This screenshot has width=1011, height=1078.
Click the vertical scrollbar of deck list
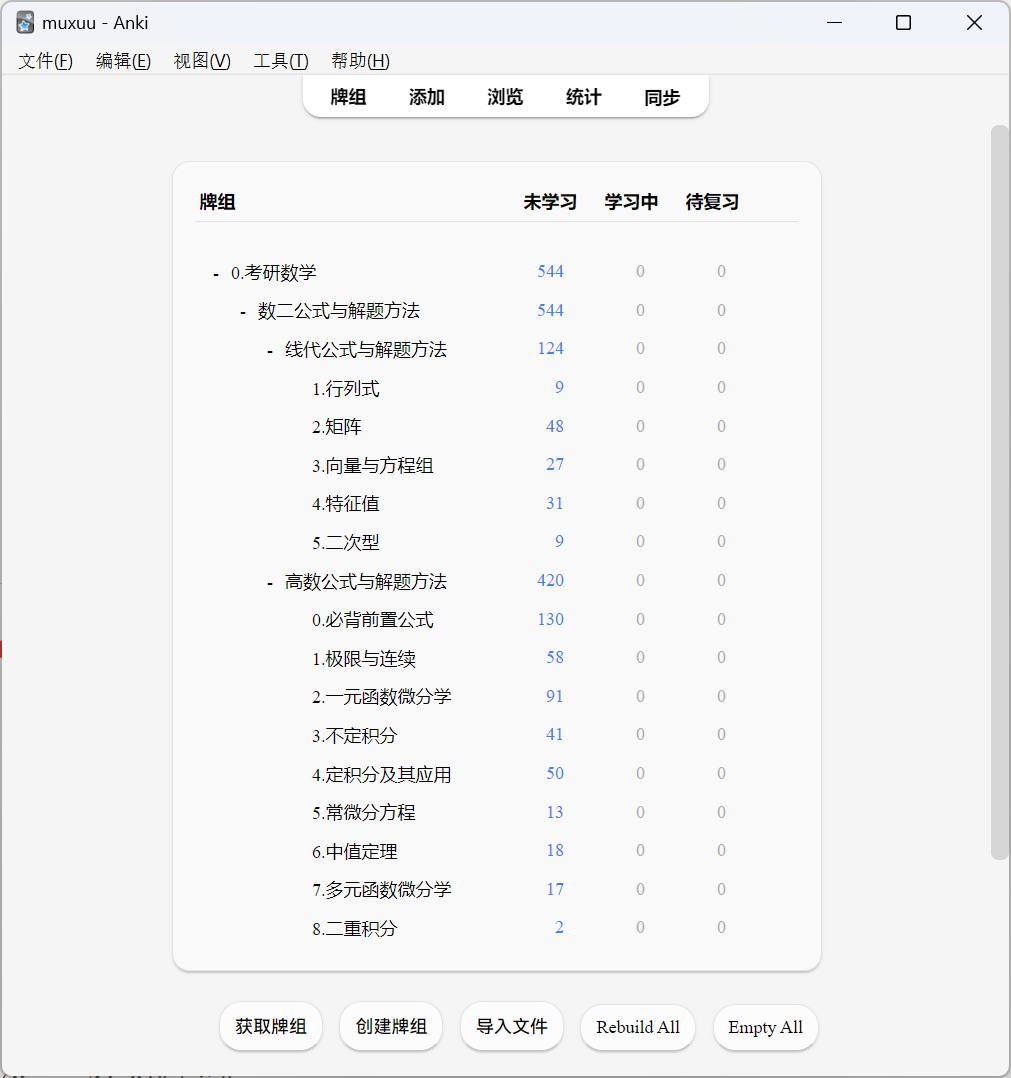click(x=999, y=492)
